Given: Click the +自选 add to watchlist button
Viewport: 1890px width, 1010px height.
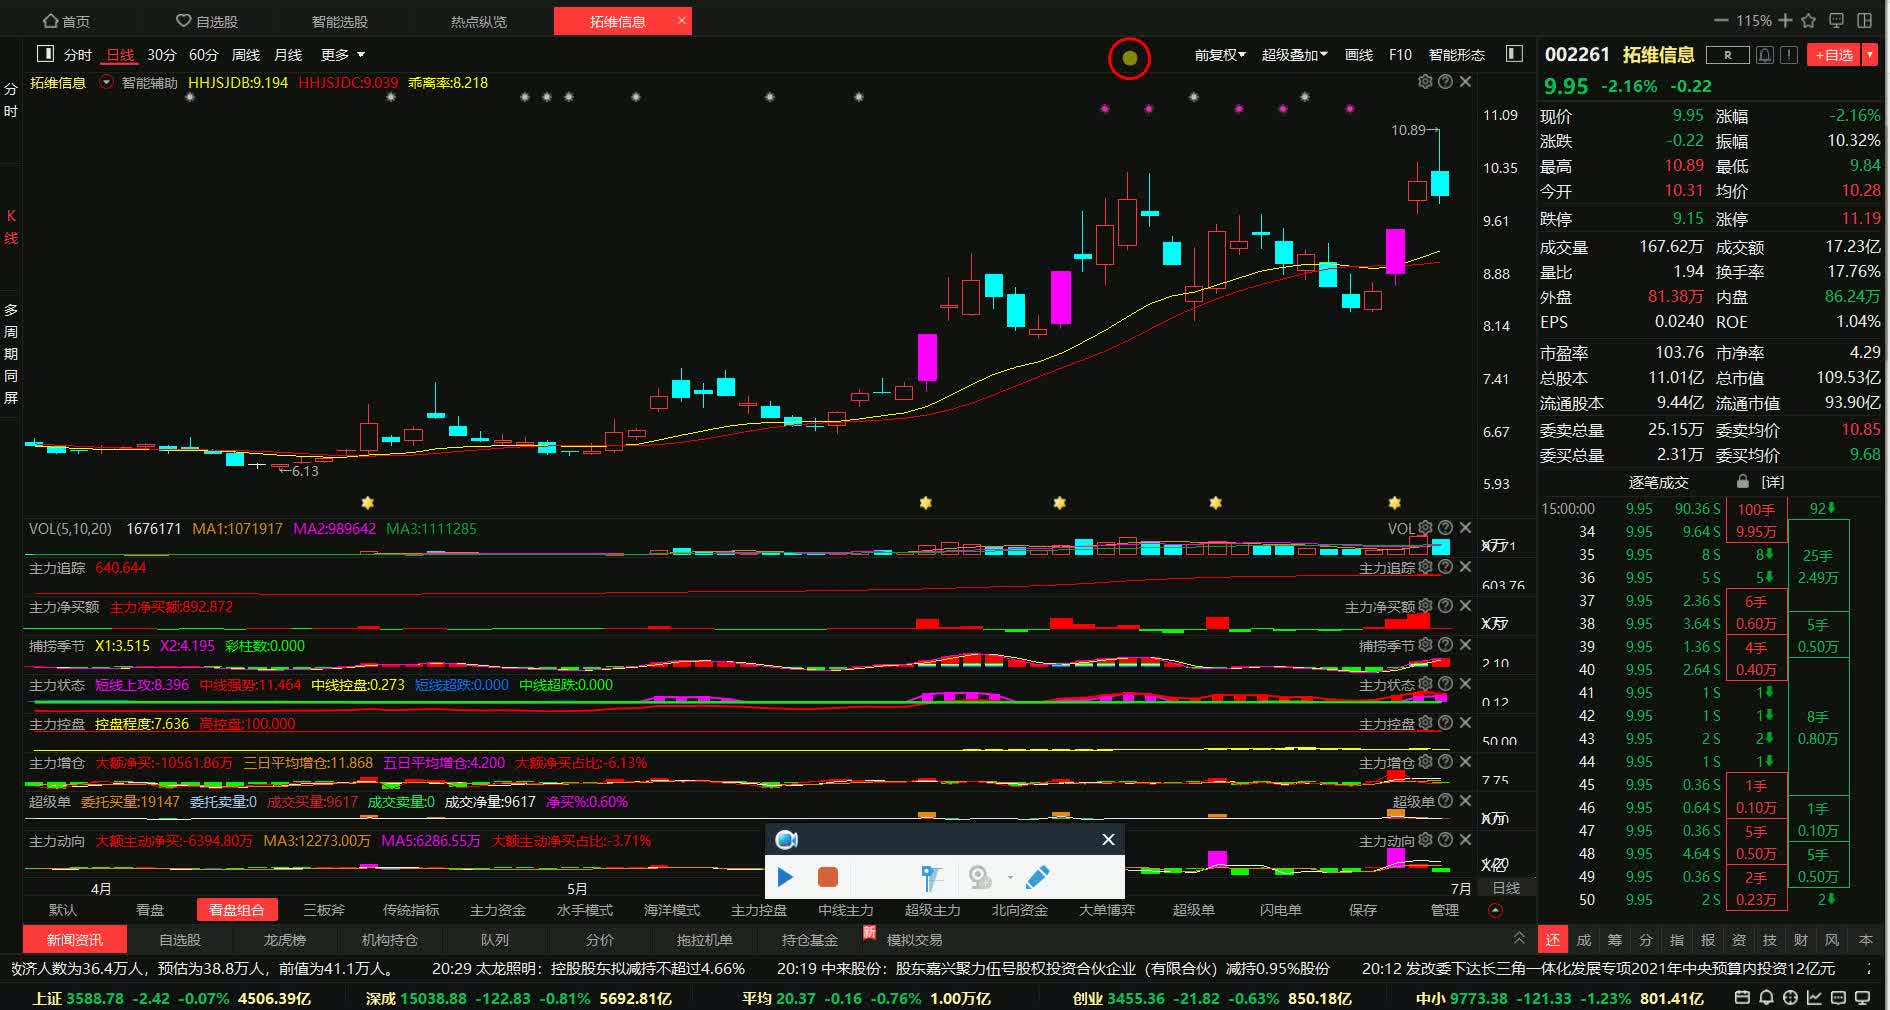Looking at the screenshot, I should pos(1834,55).
